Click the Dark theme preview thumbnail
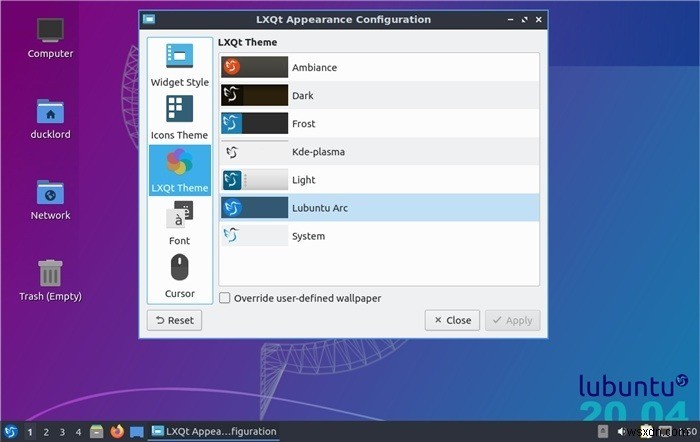This screenshot has width=700, height=442. point(254,95)
